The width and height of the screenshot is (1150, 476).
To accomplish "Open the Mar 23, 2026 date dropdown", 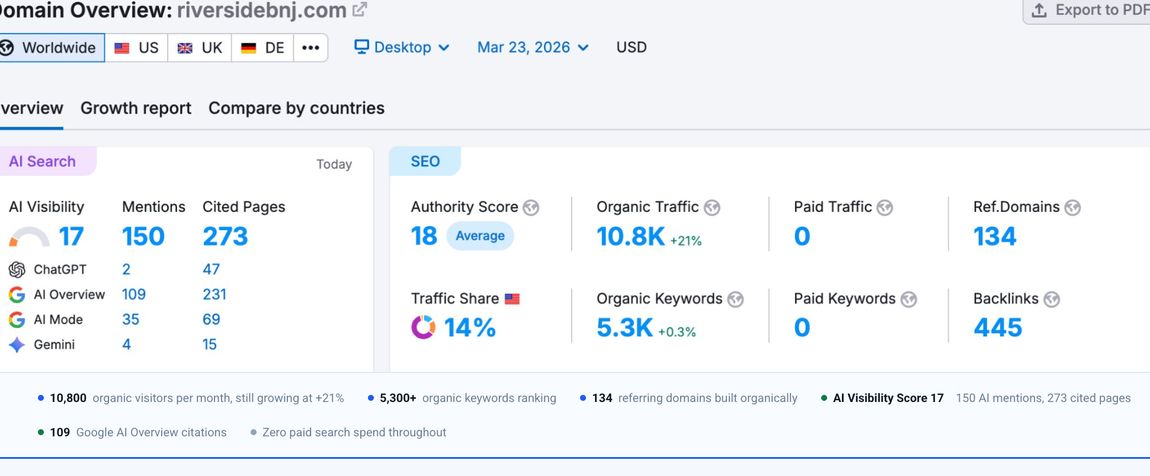I will coord(533,48).
